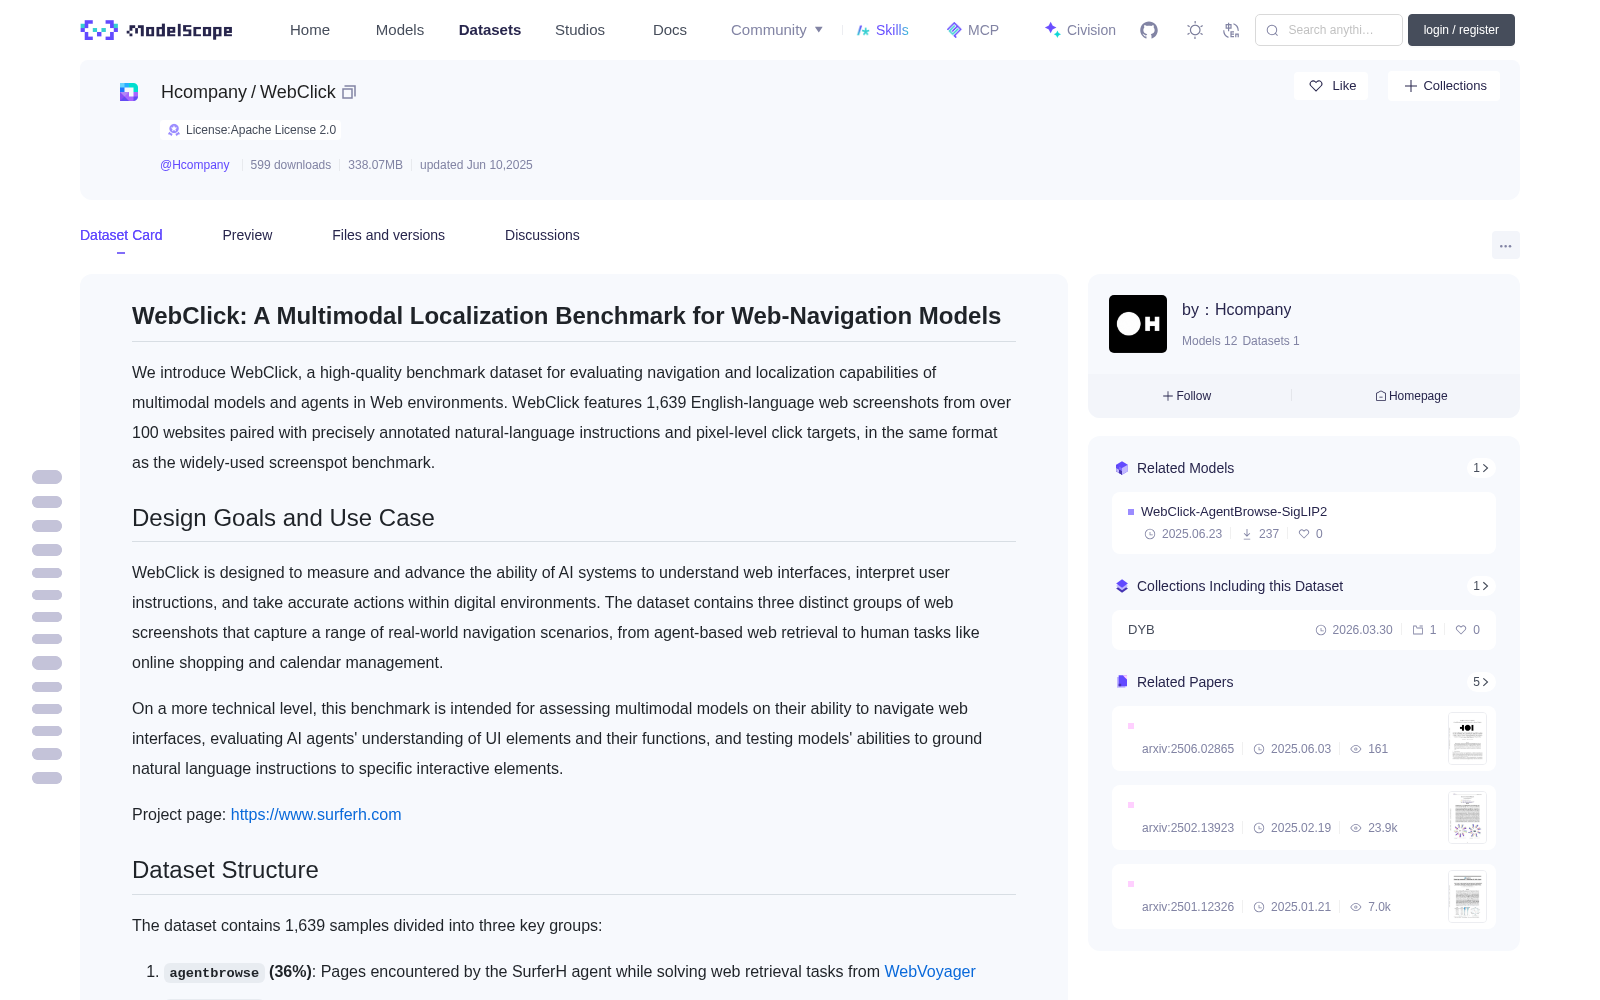Switch language with the translate icon
This screenshot has height=1000, width=1600.
(1232, 30)
